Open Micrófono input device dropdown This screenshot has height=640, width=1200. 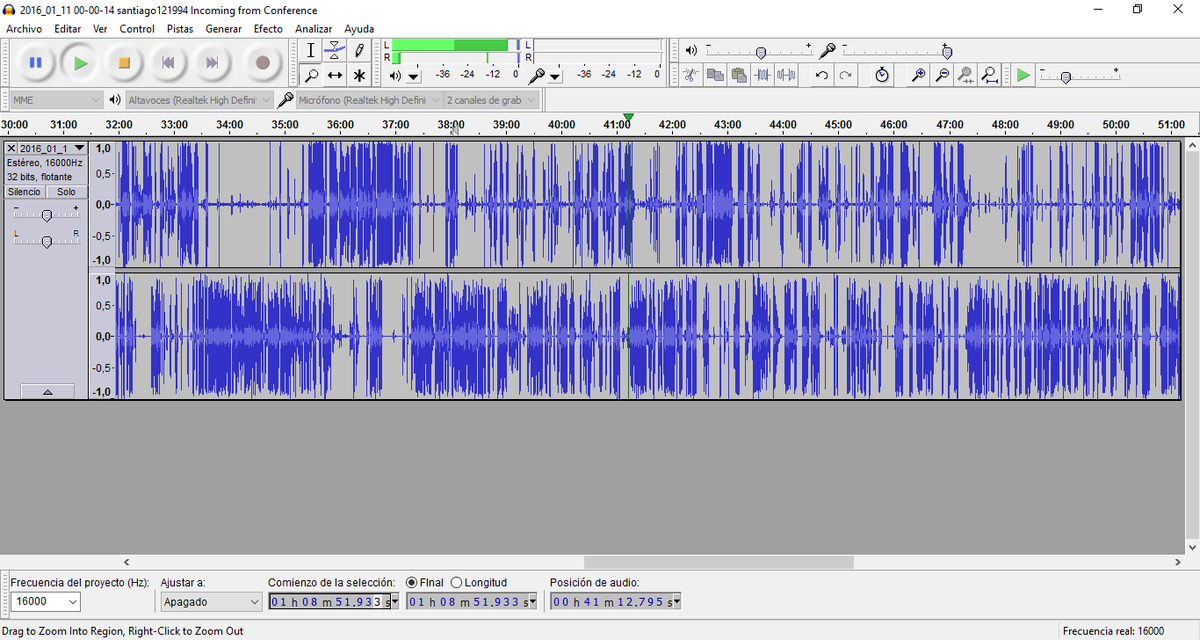[368, 100]
